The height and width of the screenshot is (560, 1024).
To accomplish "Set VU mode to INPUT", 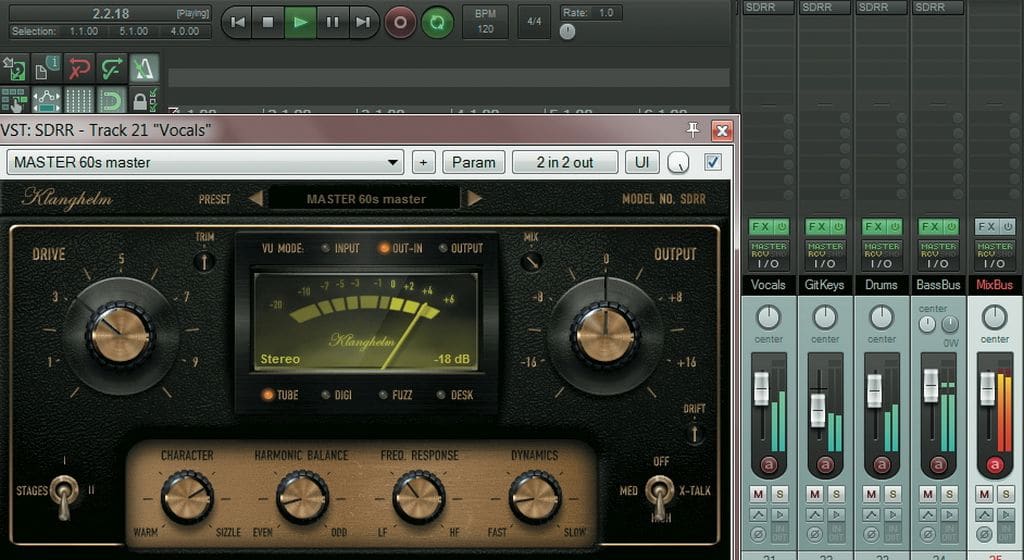I will coord(341,248).
